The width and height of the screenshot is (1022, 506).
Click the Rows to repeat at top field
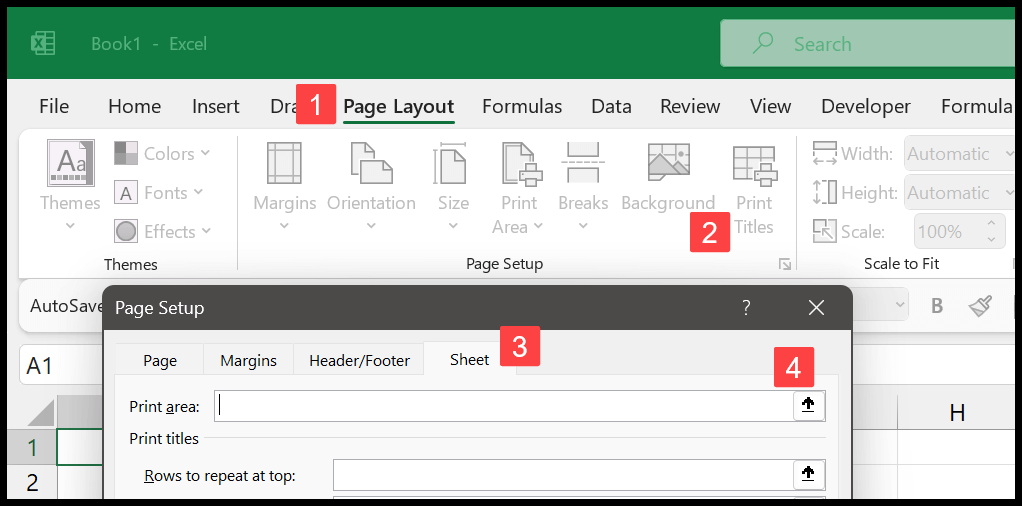(563, 475)
